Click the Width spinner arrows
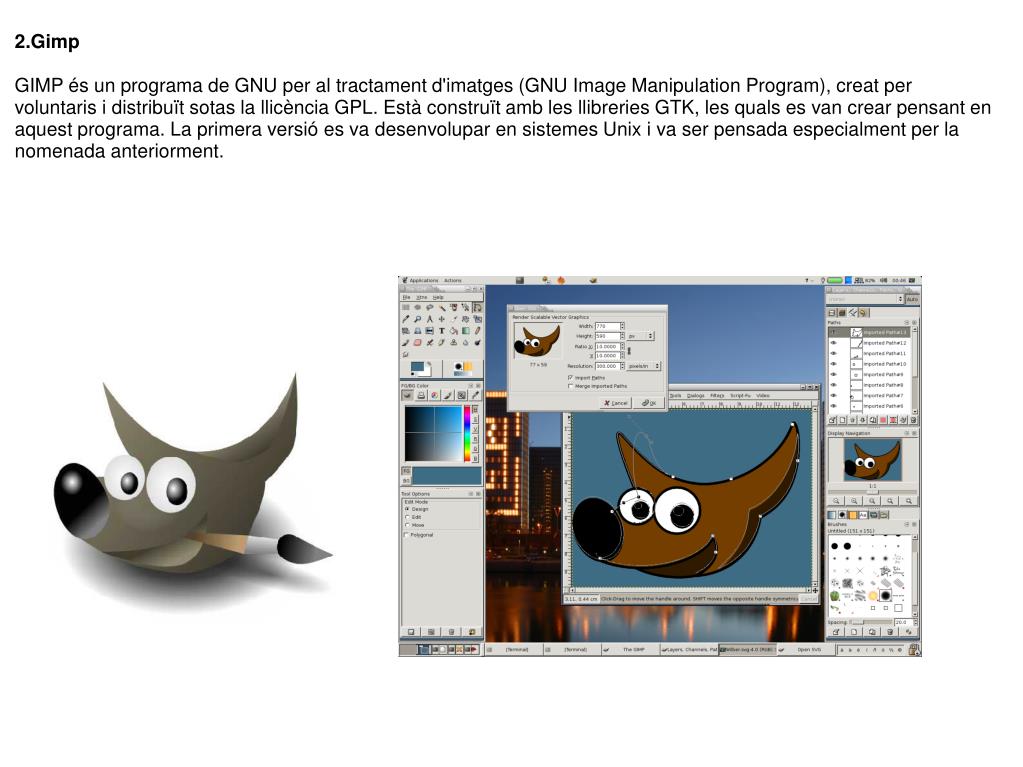 click(622, 326)
